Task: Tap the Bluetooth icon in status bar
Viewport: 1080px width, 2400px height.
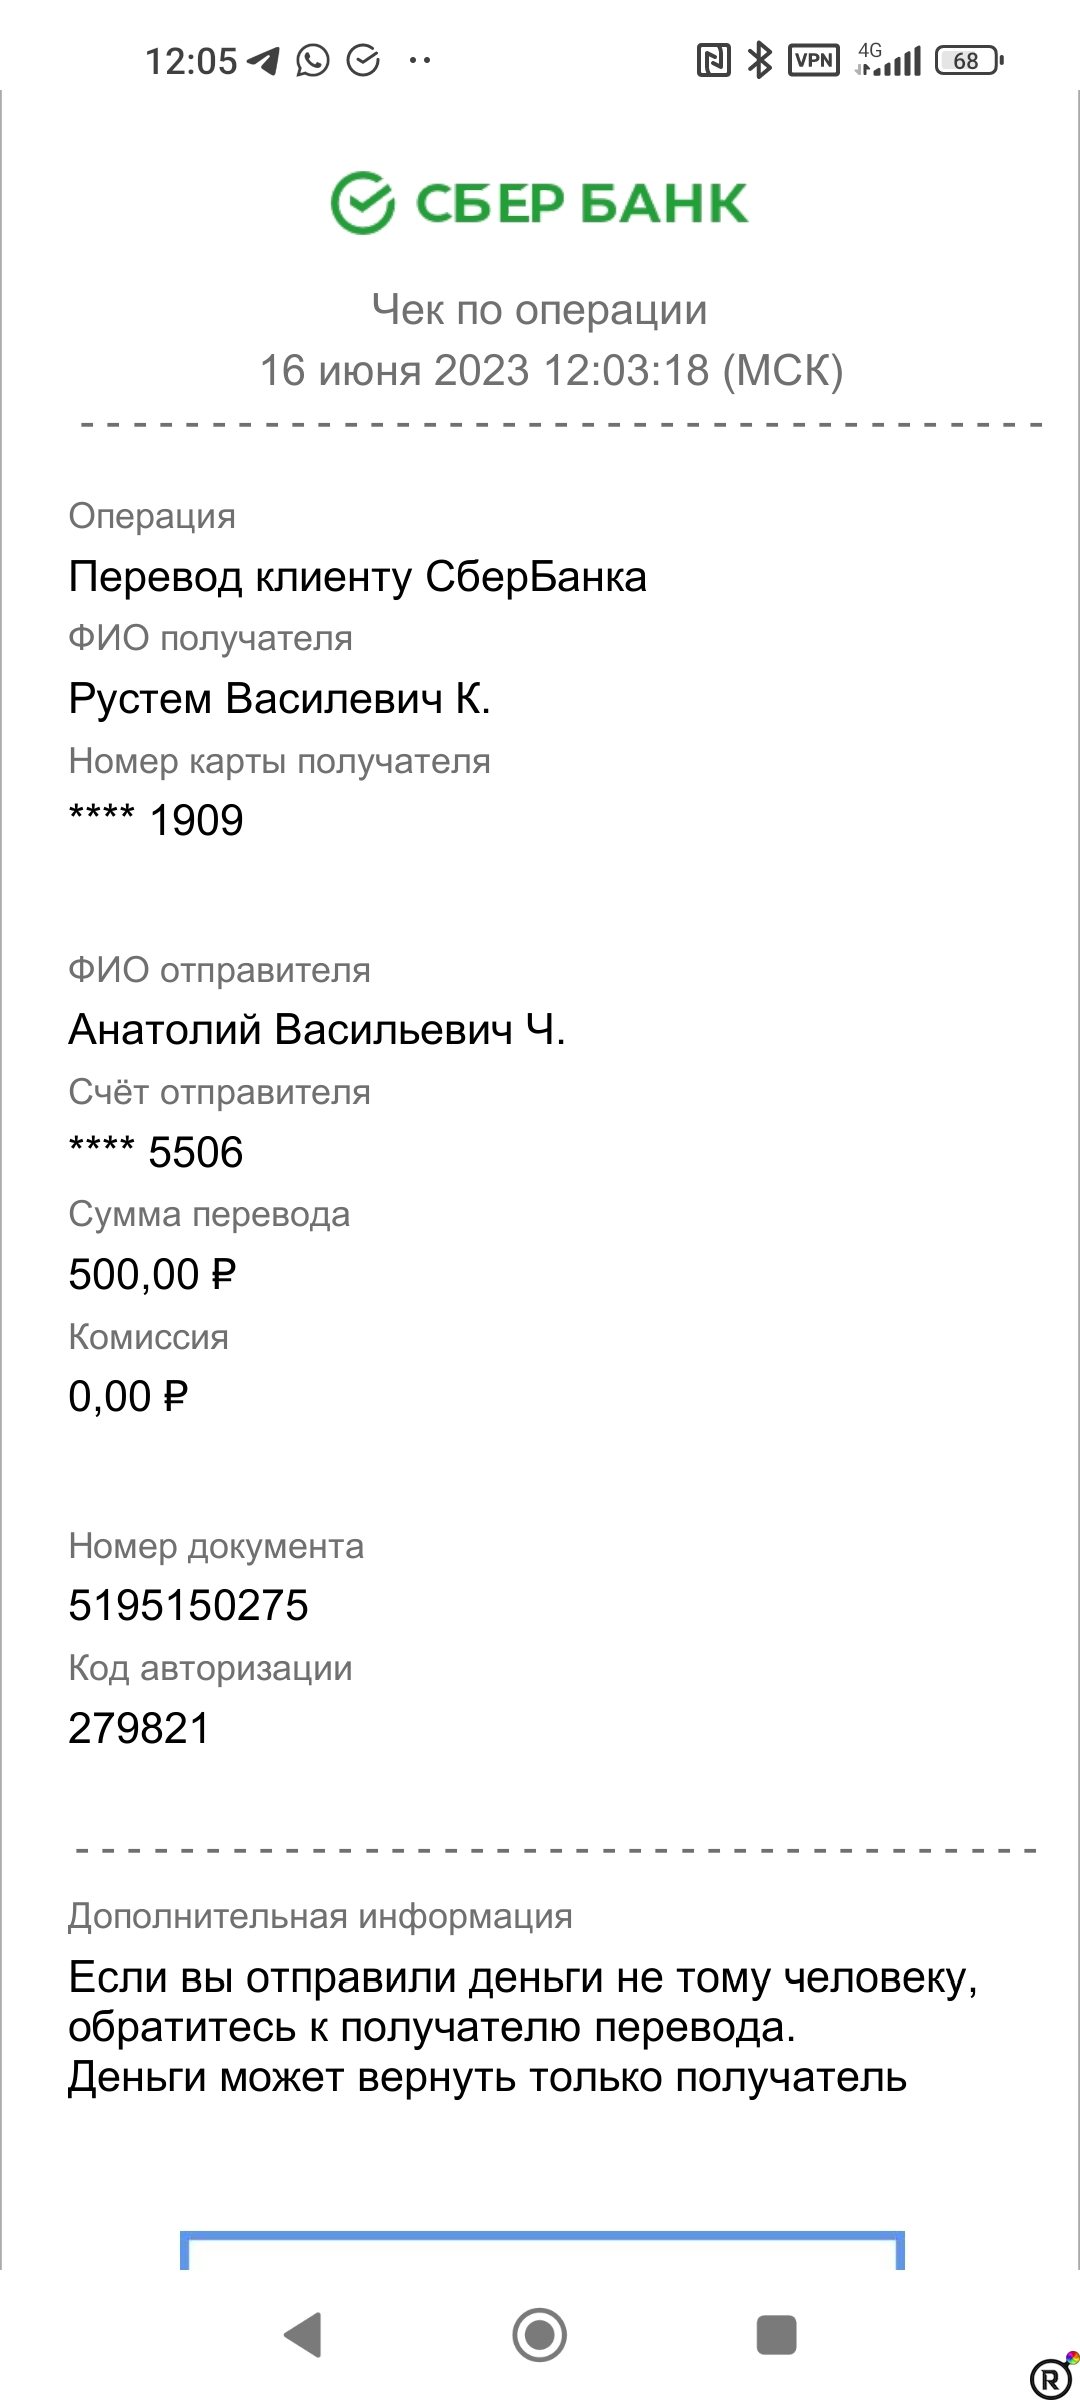Action: click(x=757, y=60)
